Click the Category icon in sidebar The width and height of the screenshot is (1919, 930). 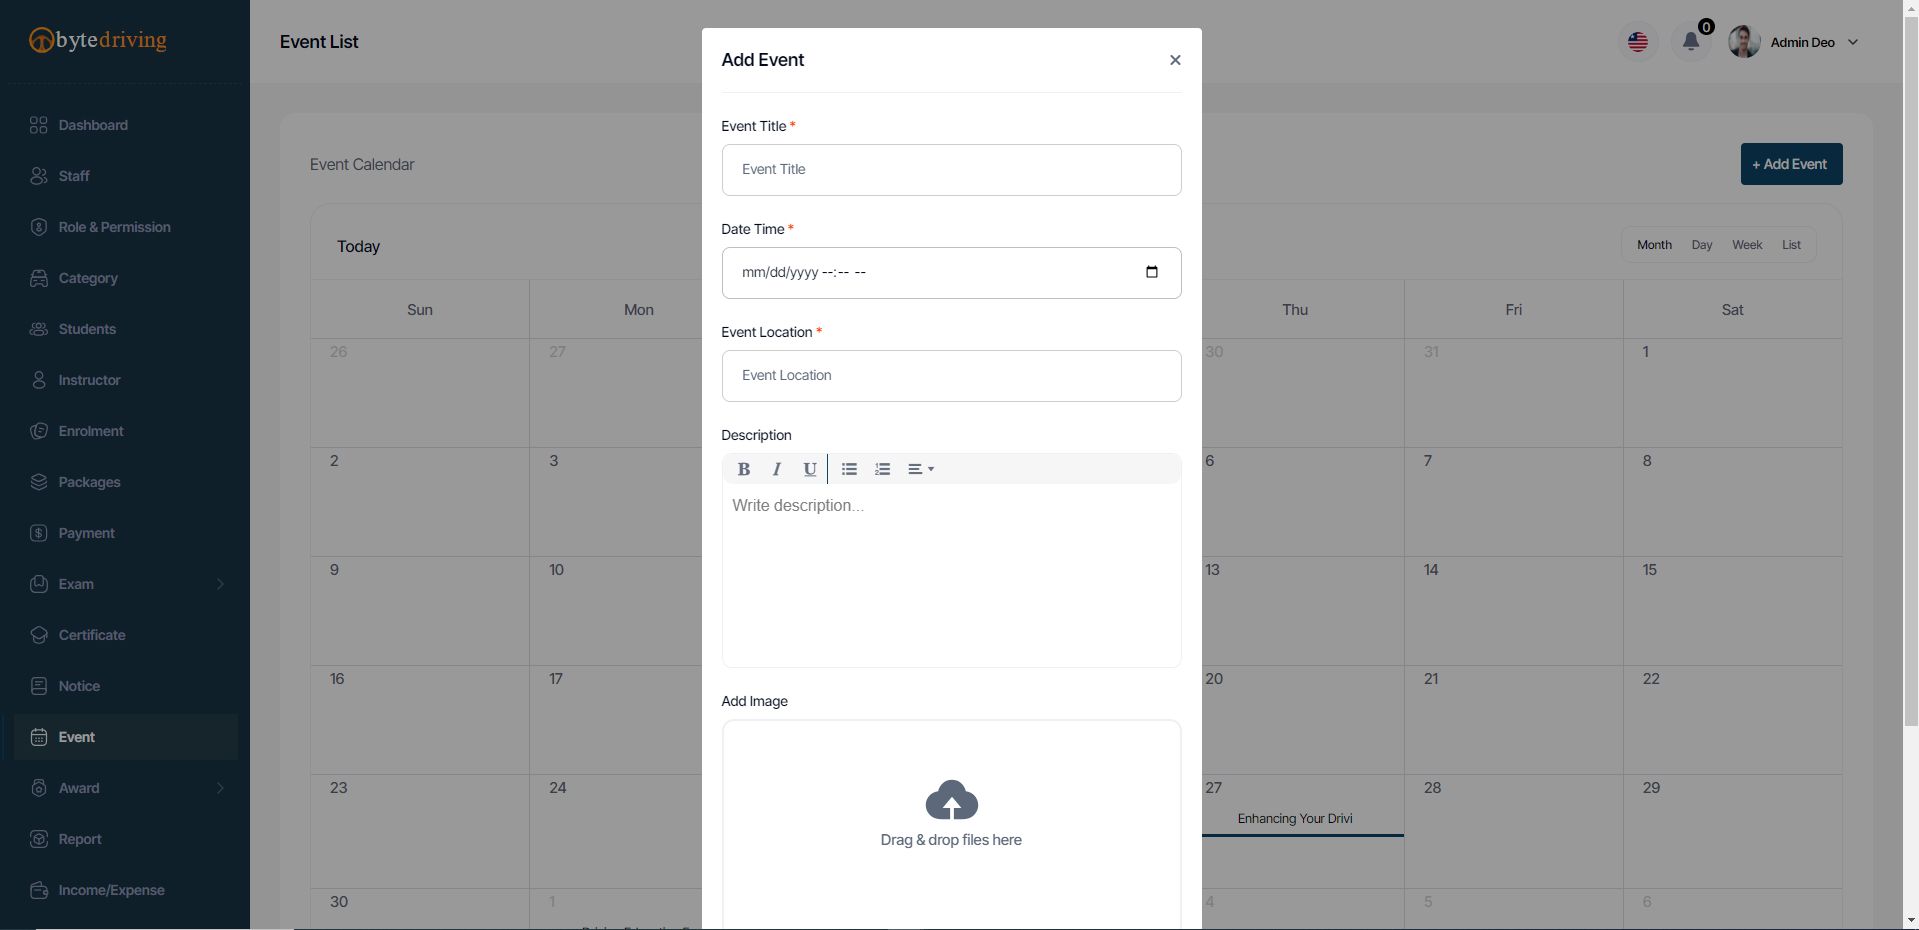point(39,278)
